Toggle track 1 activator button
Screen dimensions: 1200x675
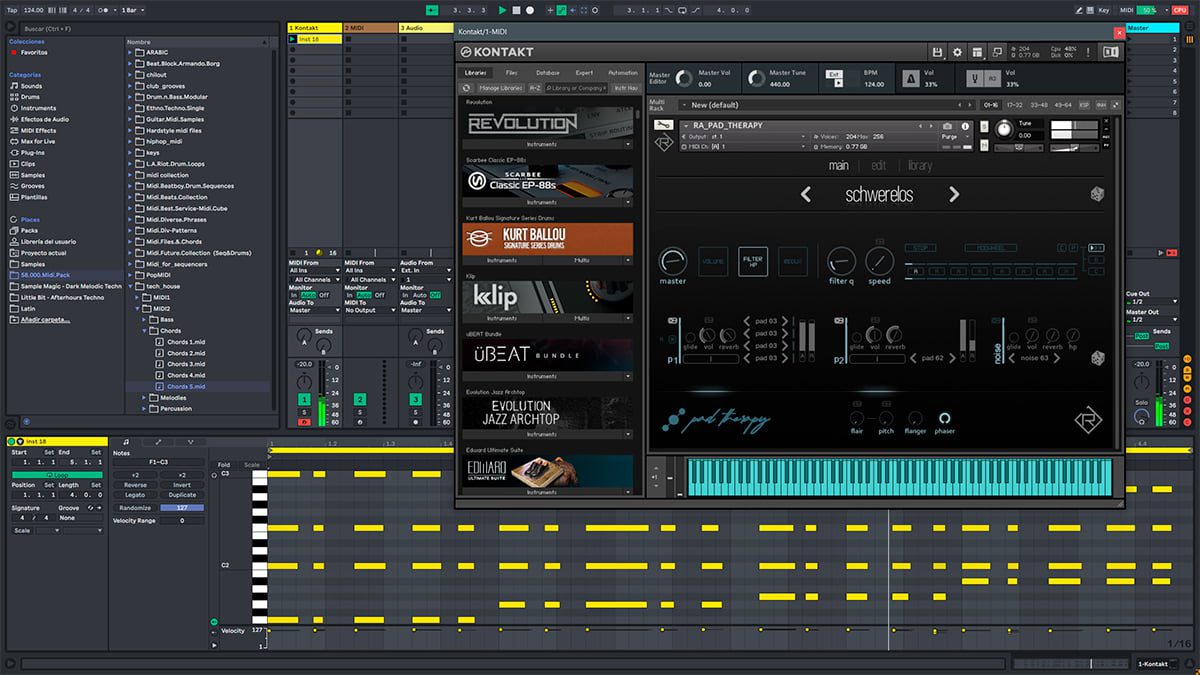tap(304, 399)
